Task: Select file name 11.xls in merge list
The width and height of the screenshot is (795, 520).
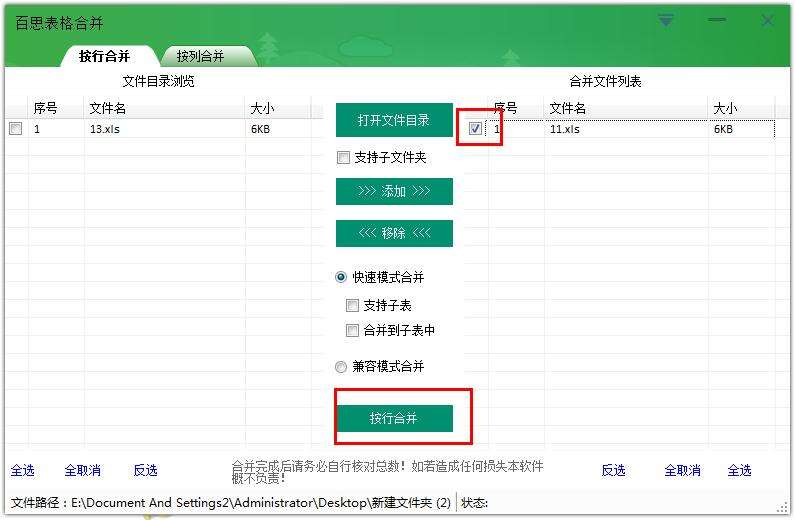Action: pos(565,129)
